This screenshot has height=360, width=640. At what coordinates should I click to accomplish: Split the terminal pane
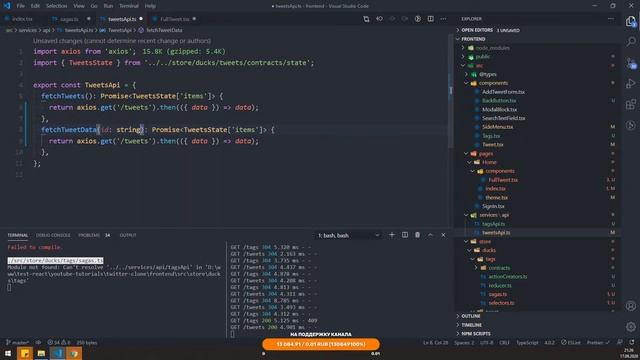click(x=405, y=235)
